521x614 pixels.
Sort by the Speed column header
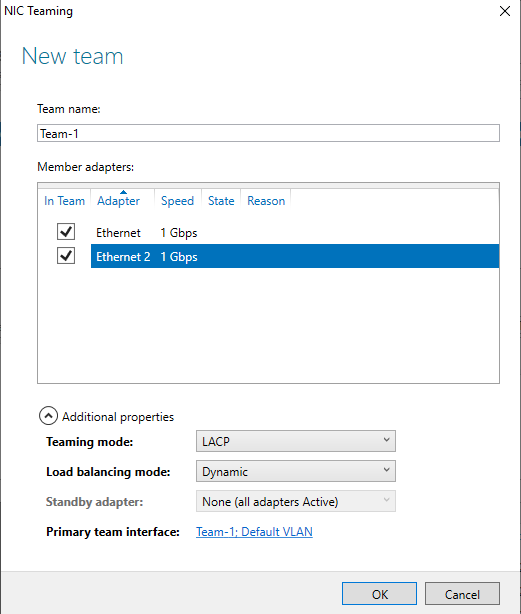(178, 201)
